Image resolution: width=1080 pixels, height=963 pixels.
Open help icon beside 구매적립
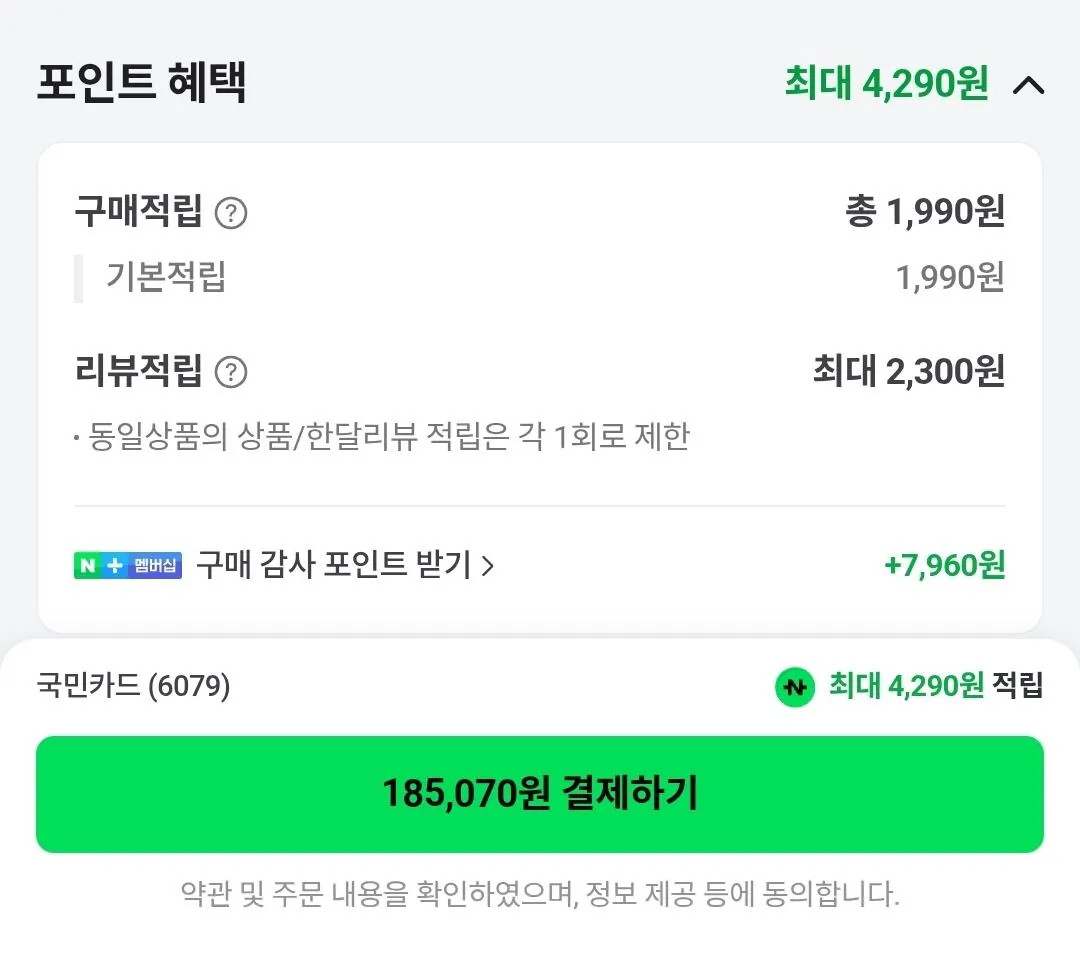(x=231, y=213)
